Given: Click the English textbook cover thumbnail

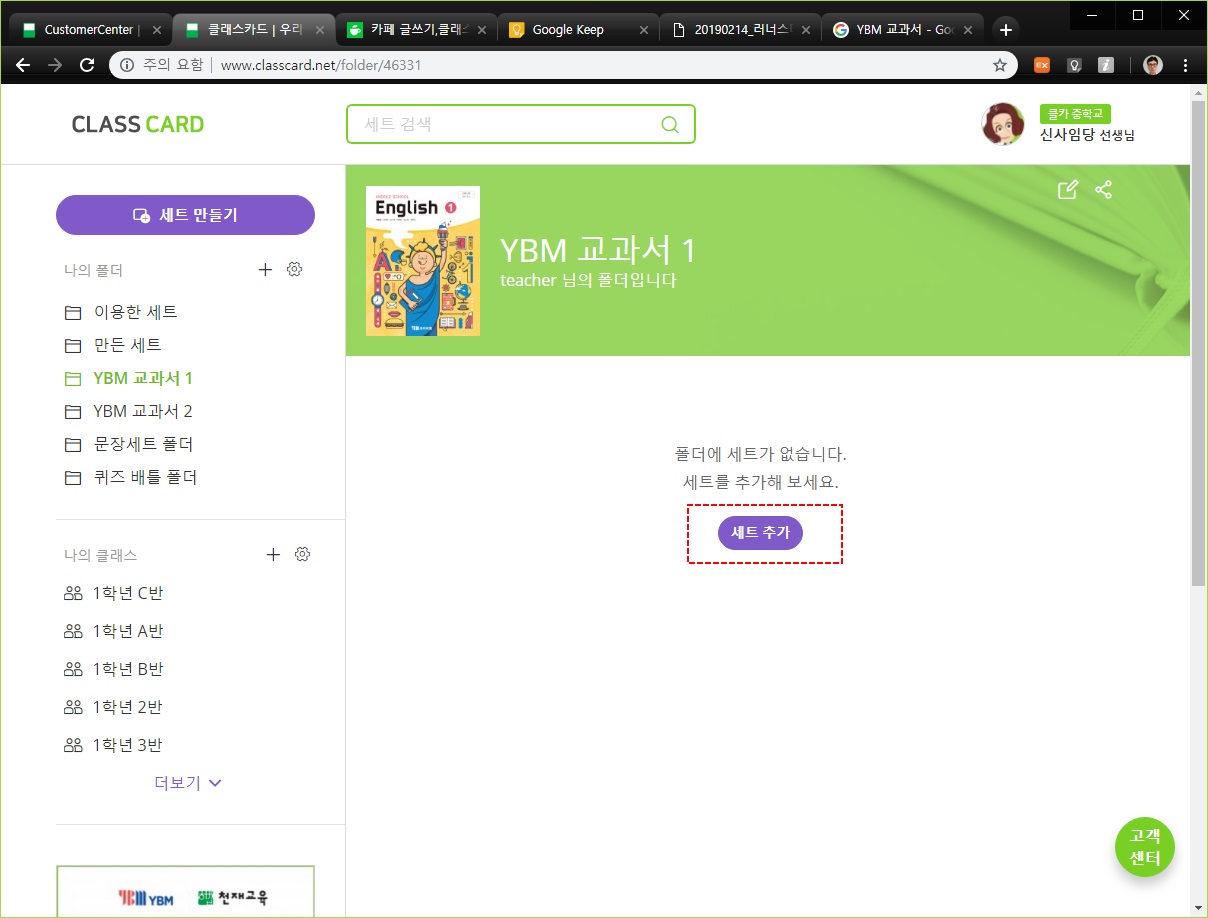Looking at the screenshot, I should click(x=423, y=261).
